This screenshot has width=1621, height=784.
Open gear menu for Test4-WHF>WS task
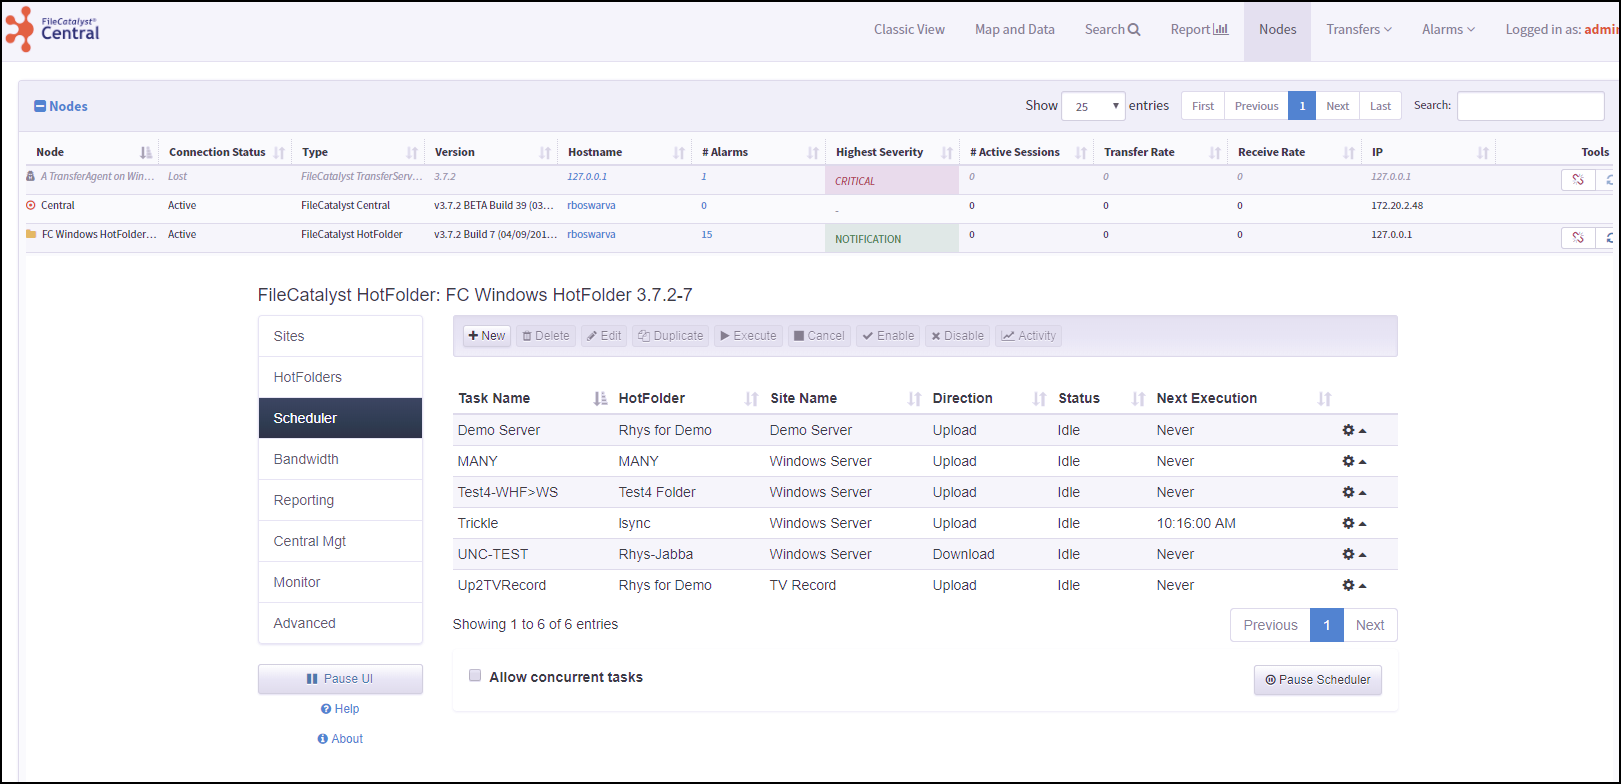point(1354,492)
